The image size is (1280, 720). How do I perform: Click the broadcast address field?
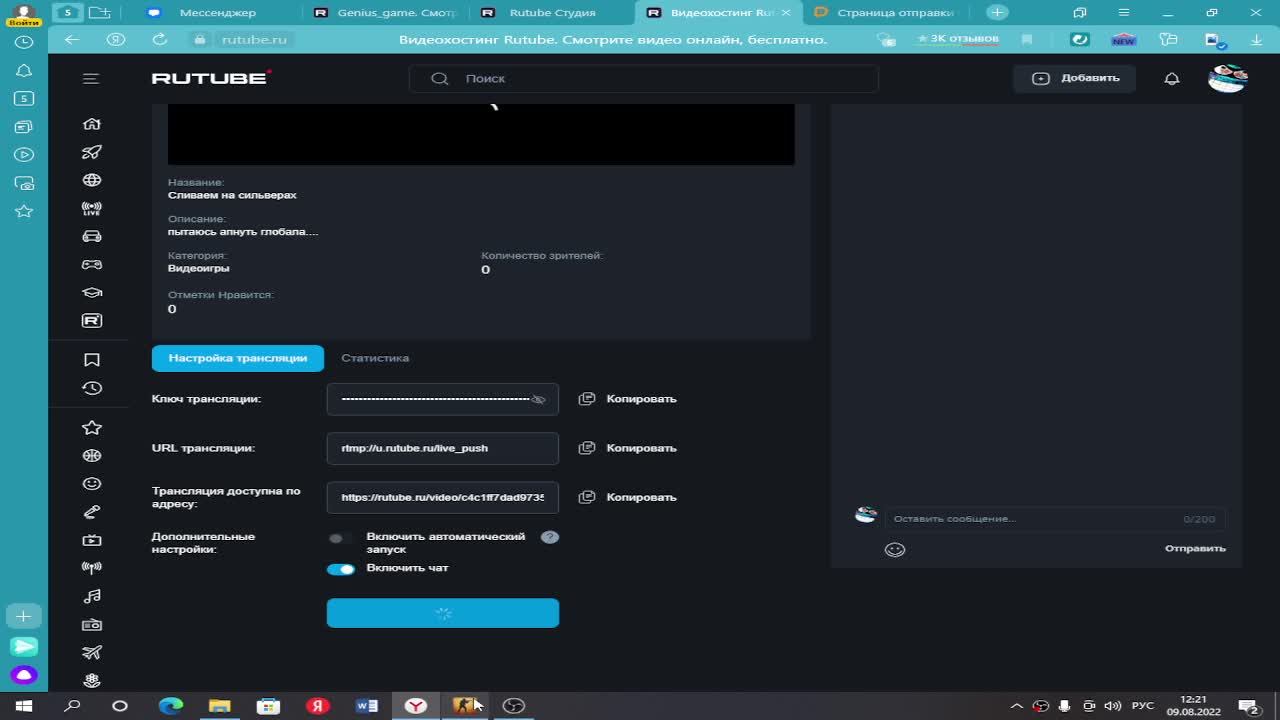point(443,497)
